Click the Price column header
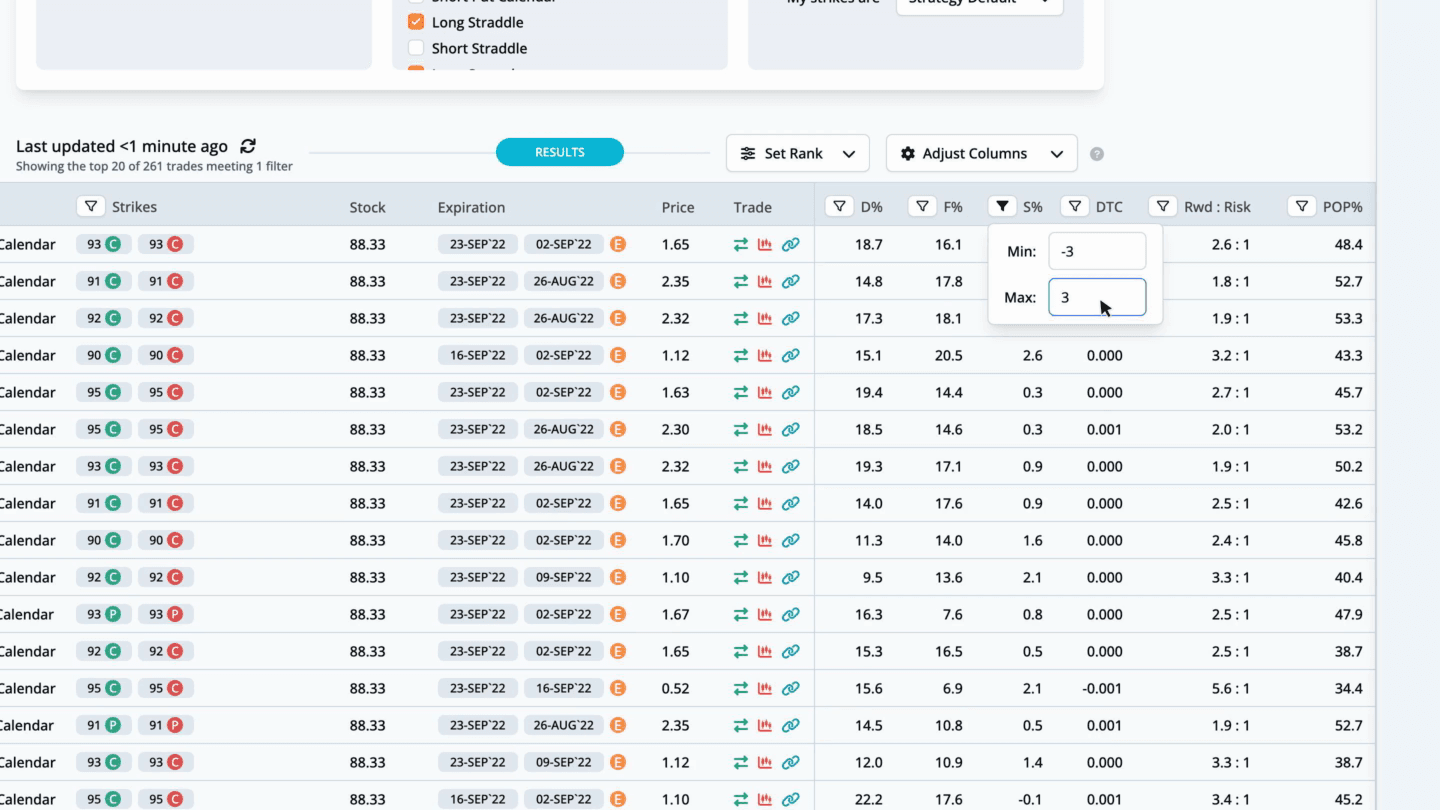 click(x=678, y=207)
